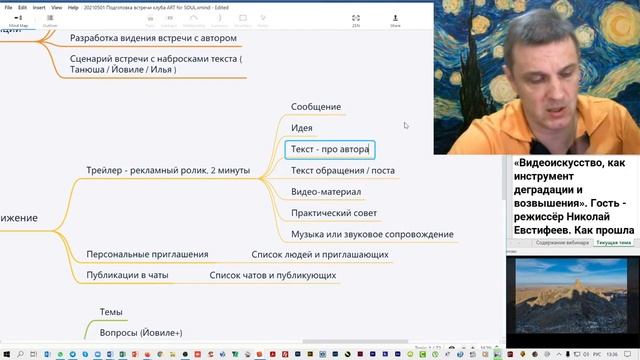Select 'Текст обращения / поста' topic
This screenshot has height=360, width=640.
[343, 171]
